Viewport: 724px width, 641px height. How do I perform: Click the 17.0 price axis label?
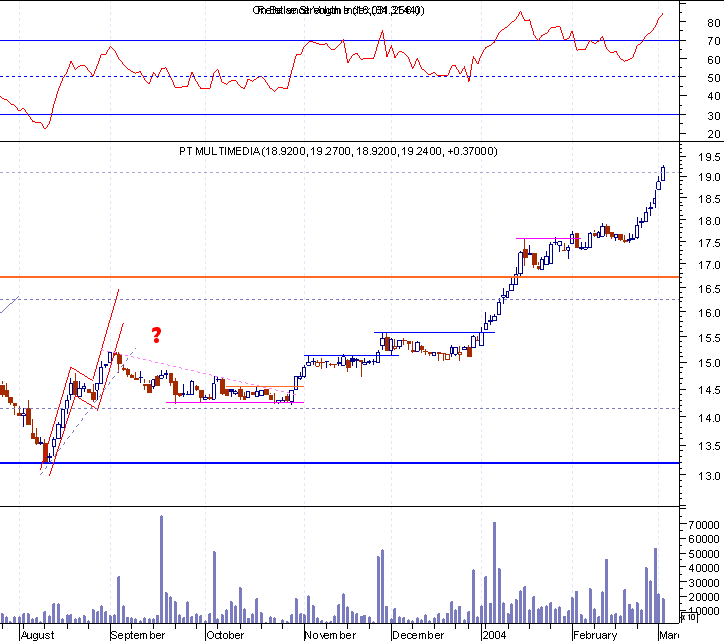[x=709, y=265]
